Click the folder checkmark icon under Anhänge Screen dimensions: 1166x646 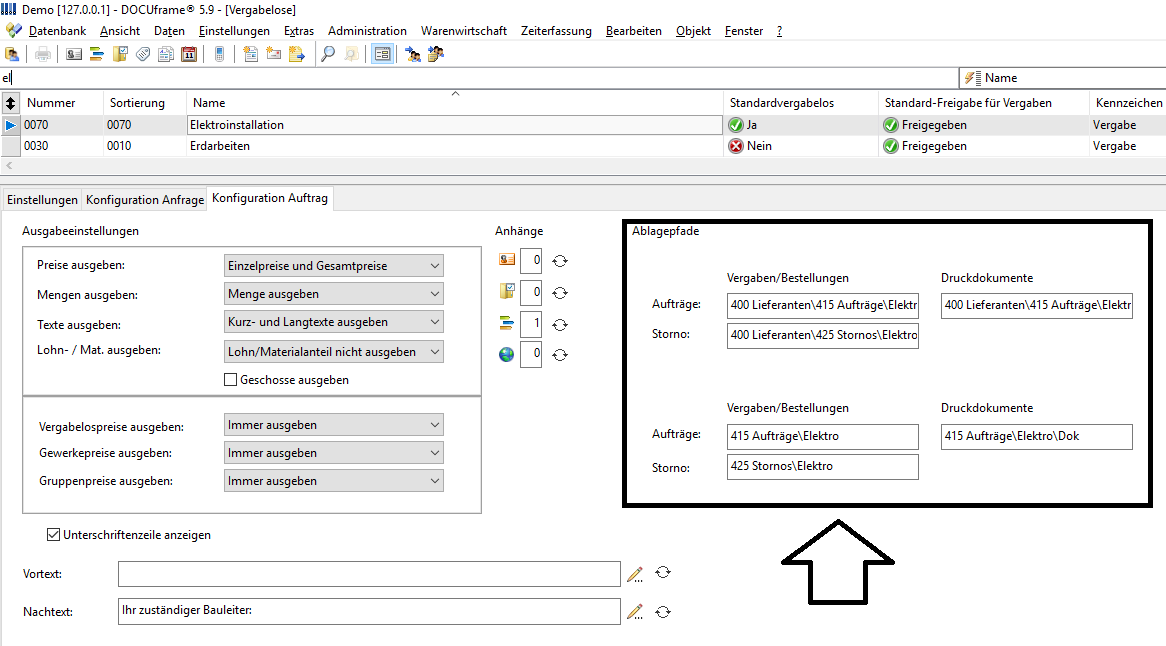pyautogui.click(x=507, y=291)
